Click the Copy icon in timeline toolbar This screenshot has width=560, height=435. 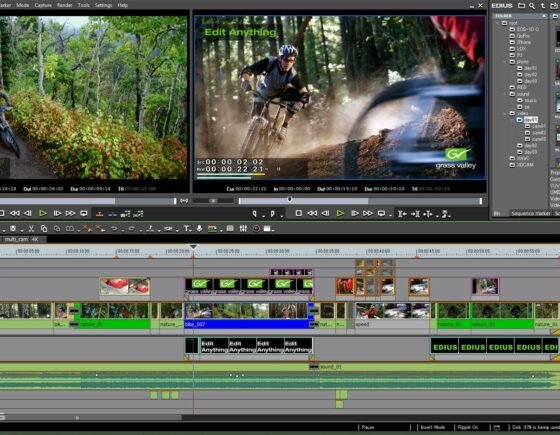pyautogui.click(x=44, y=229)
